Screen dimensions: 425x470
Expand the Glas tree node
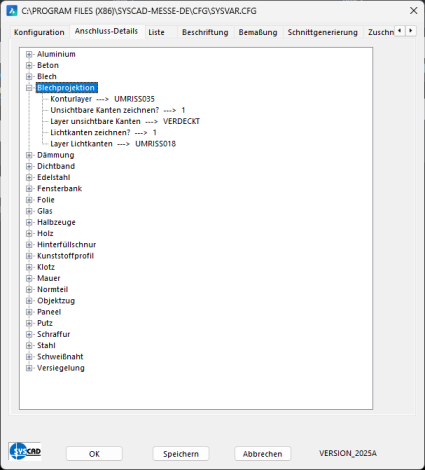tap(29, 211)
